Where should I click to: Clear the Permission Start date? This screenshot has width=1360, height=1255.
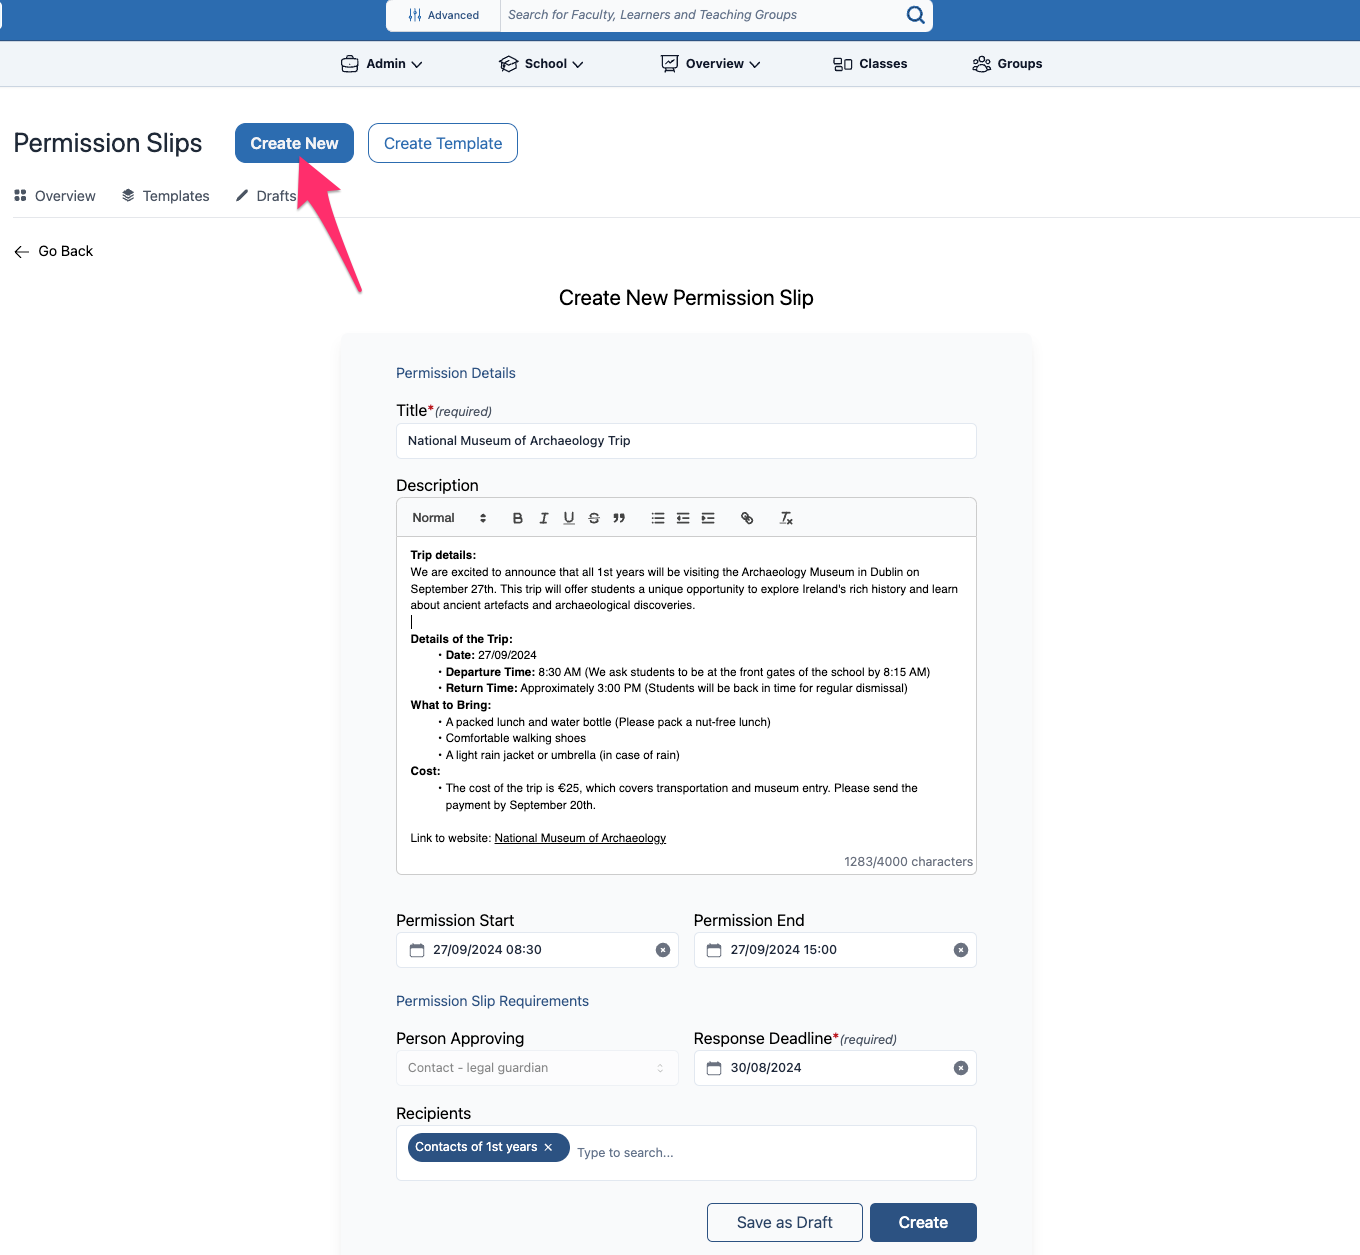tap(663, 950)
